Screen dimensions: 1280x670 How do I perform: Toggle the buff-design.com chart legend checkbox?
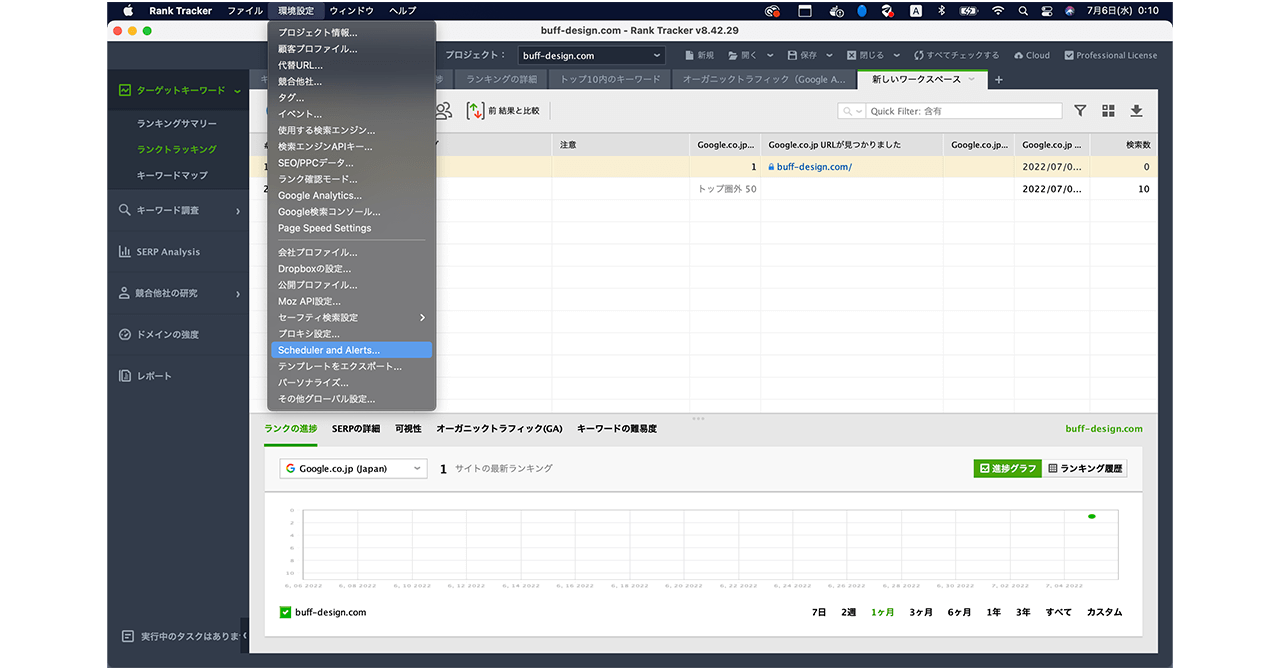coord(285,612)
